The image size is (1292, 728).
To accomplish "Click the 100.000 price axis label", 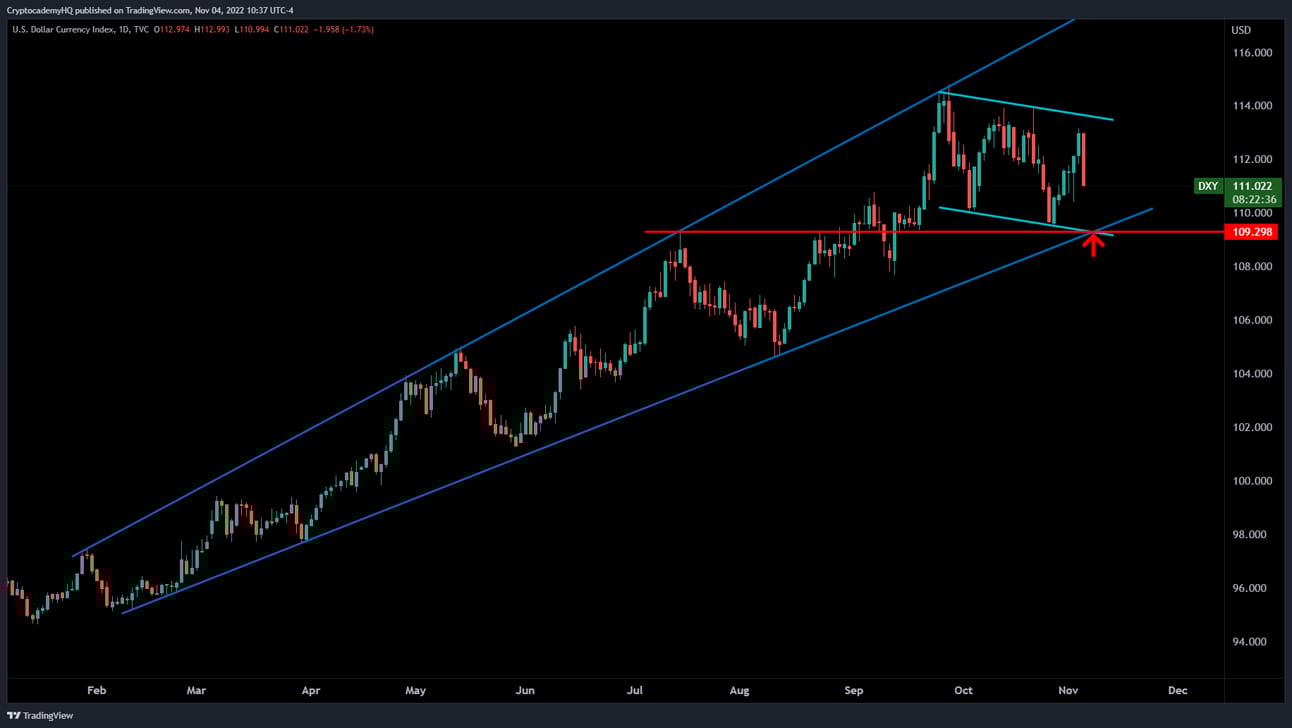I will (x=1251, y=481).
